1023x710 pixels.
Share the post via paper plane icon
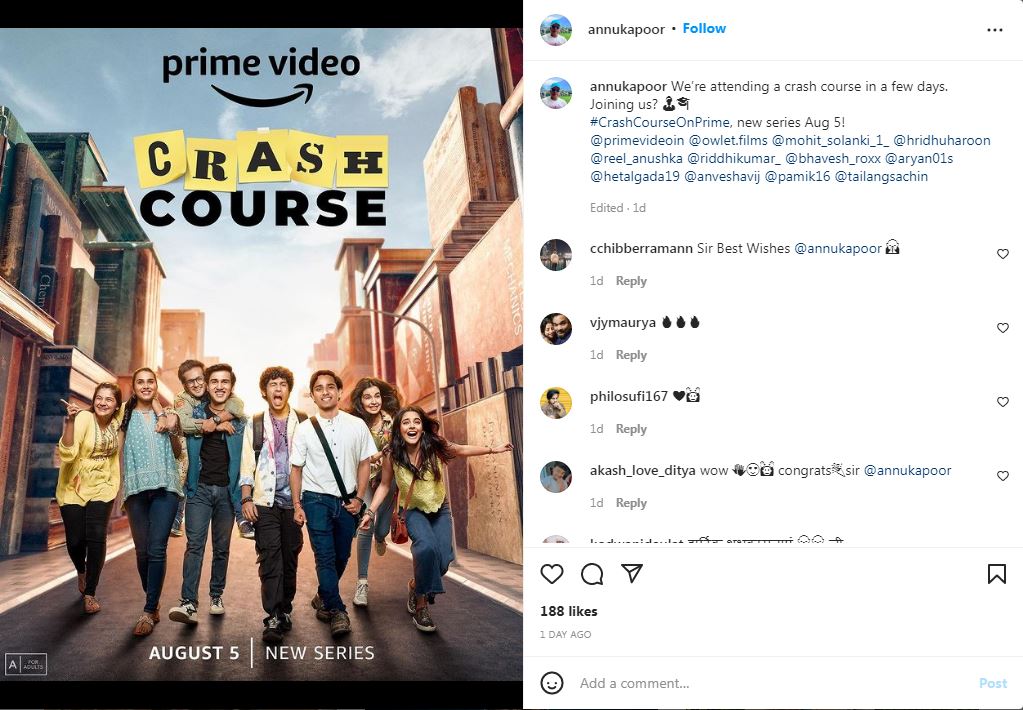coord(632,573)
